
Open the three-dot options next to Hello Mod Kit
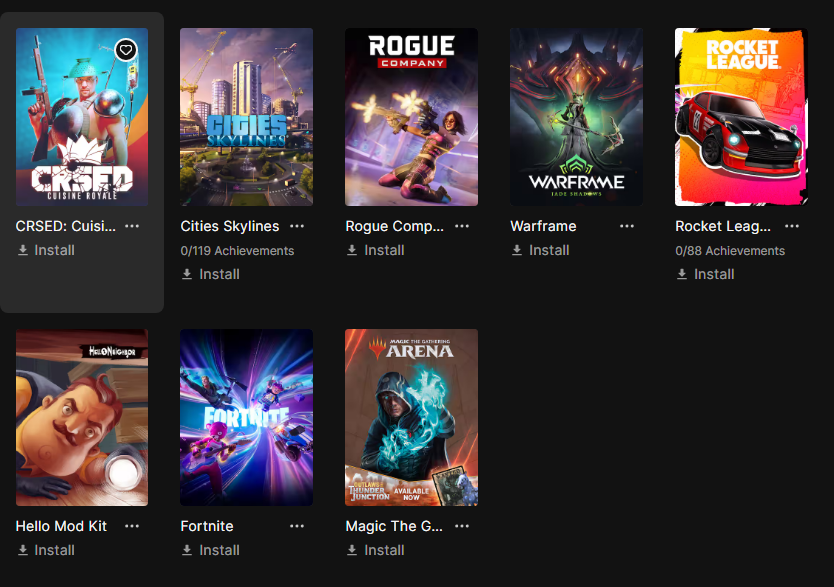(x=132, y=526)
